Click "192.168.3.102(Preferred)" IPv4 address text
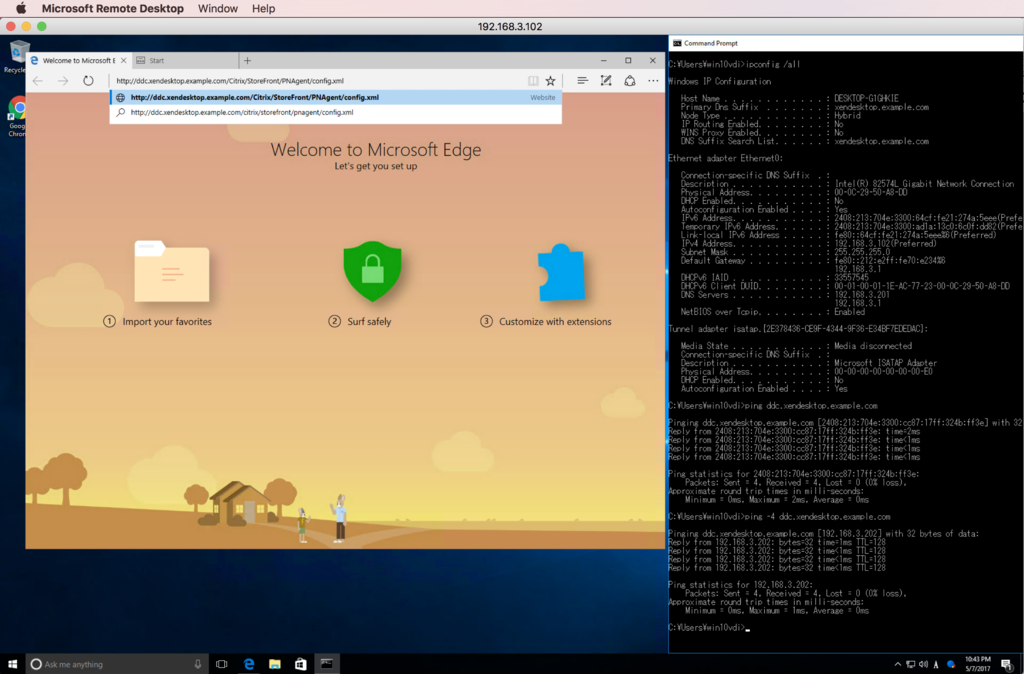Viewport: 1024px width, 674px height. [886, 244]
